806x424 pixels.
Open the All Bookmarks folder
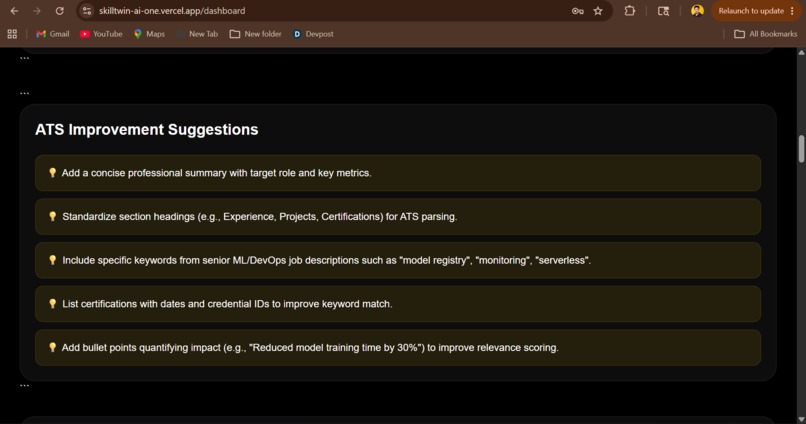[x=765, y=34]
